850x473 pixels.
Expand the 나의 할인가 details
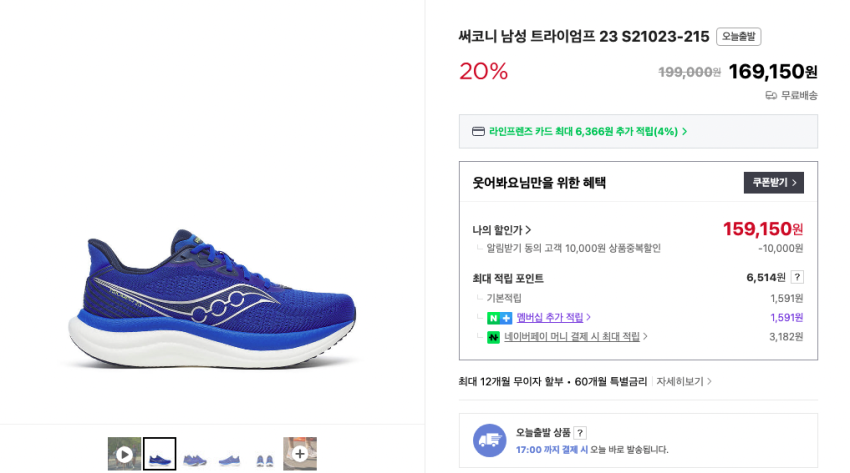click(x=502, y=230)
